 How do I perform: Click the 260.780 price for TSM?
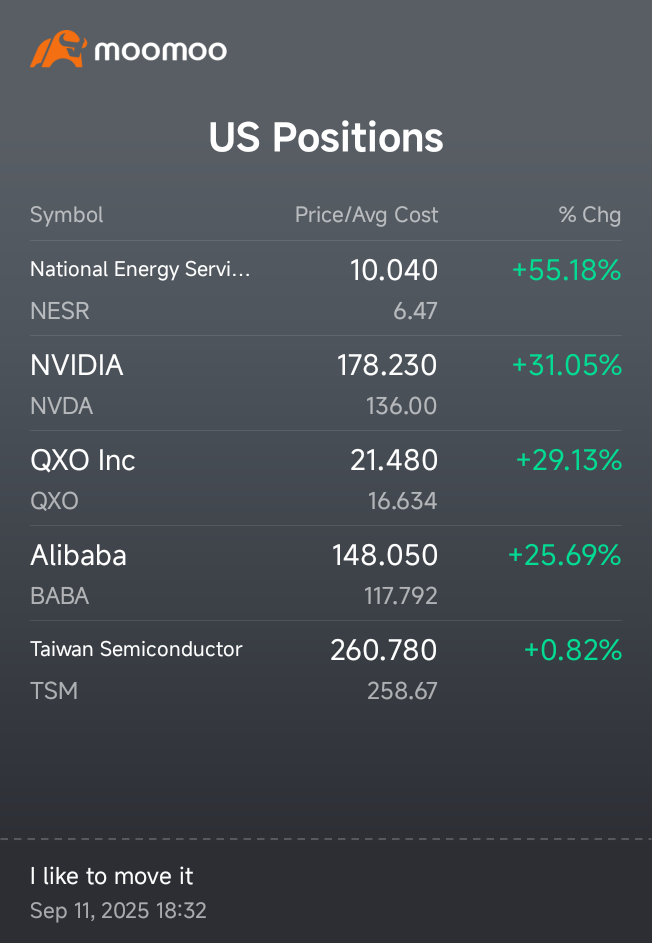(x=383, y=650)
